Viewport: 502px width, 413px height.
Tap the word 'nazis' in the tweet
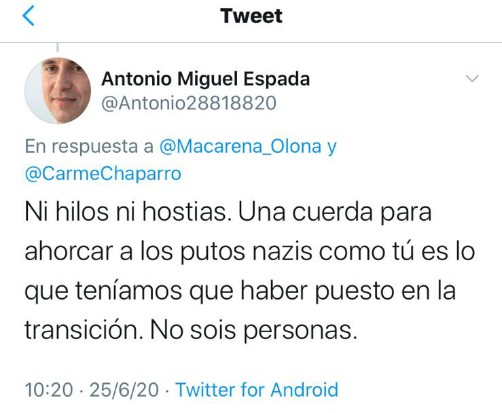tap(282, 251)
